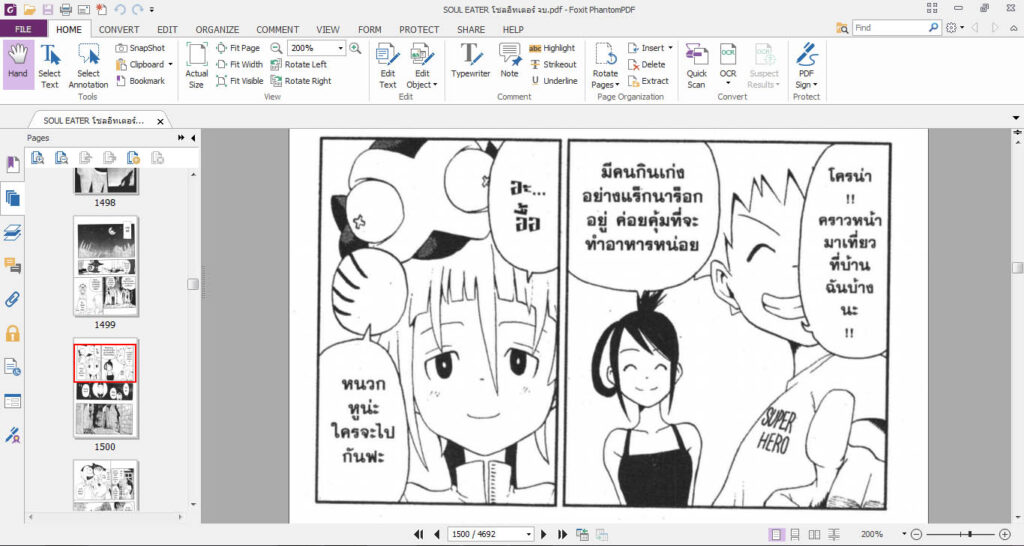Expand the PDF Sign dropdown
The height and width of the screenshot is (546, 1024).
814,85
